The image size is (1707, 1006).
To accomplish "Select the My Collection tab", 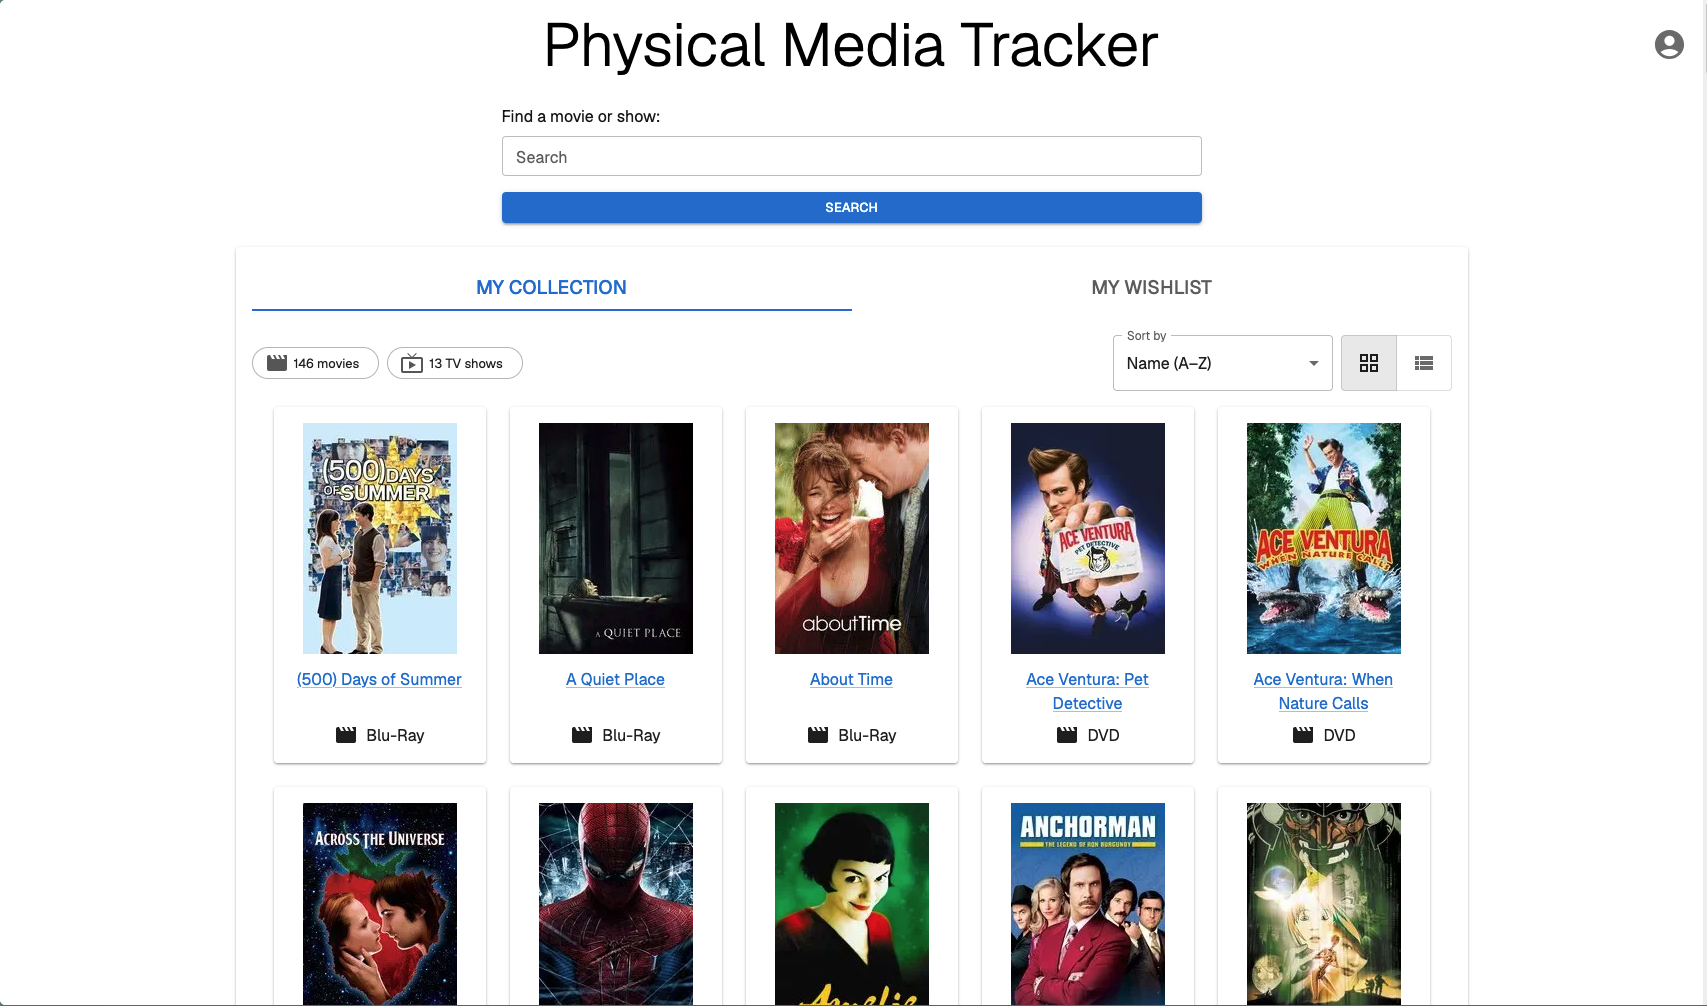I will pos(551,288).
